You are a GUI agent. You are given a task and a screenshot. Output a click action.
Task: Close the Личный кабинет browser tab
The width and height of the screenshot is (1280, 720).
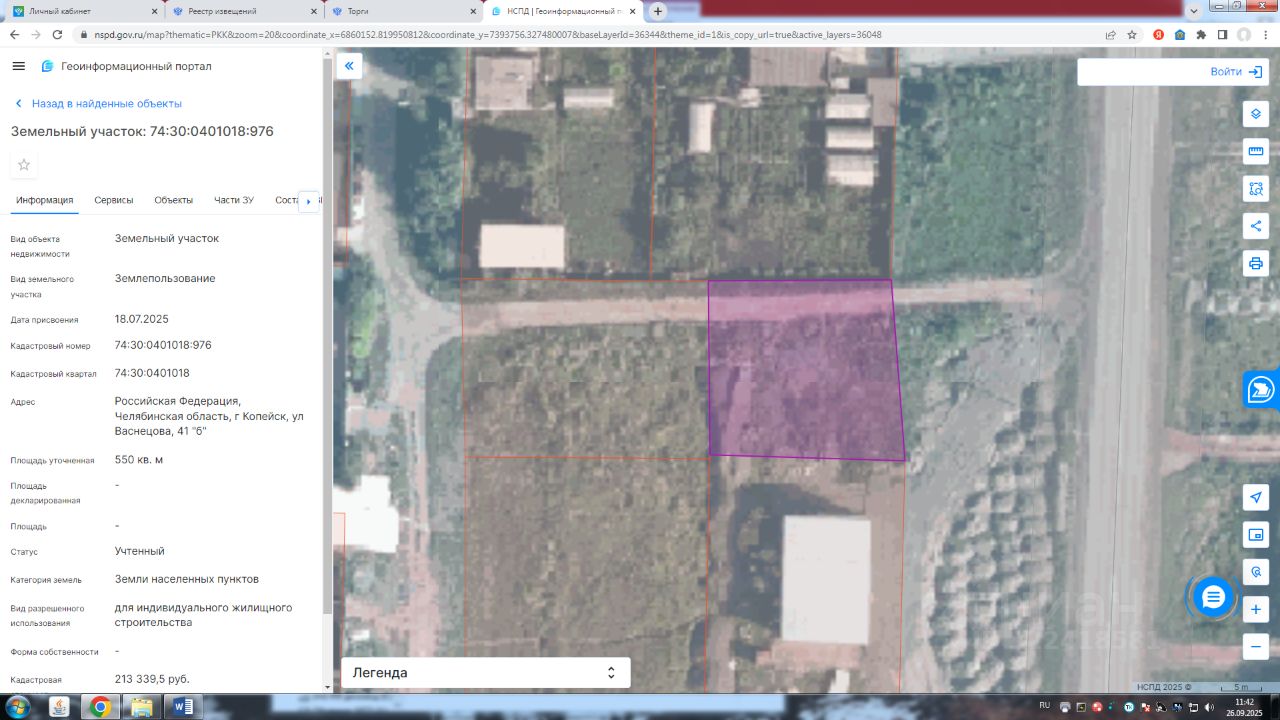[152, 11]
